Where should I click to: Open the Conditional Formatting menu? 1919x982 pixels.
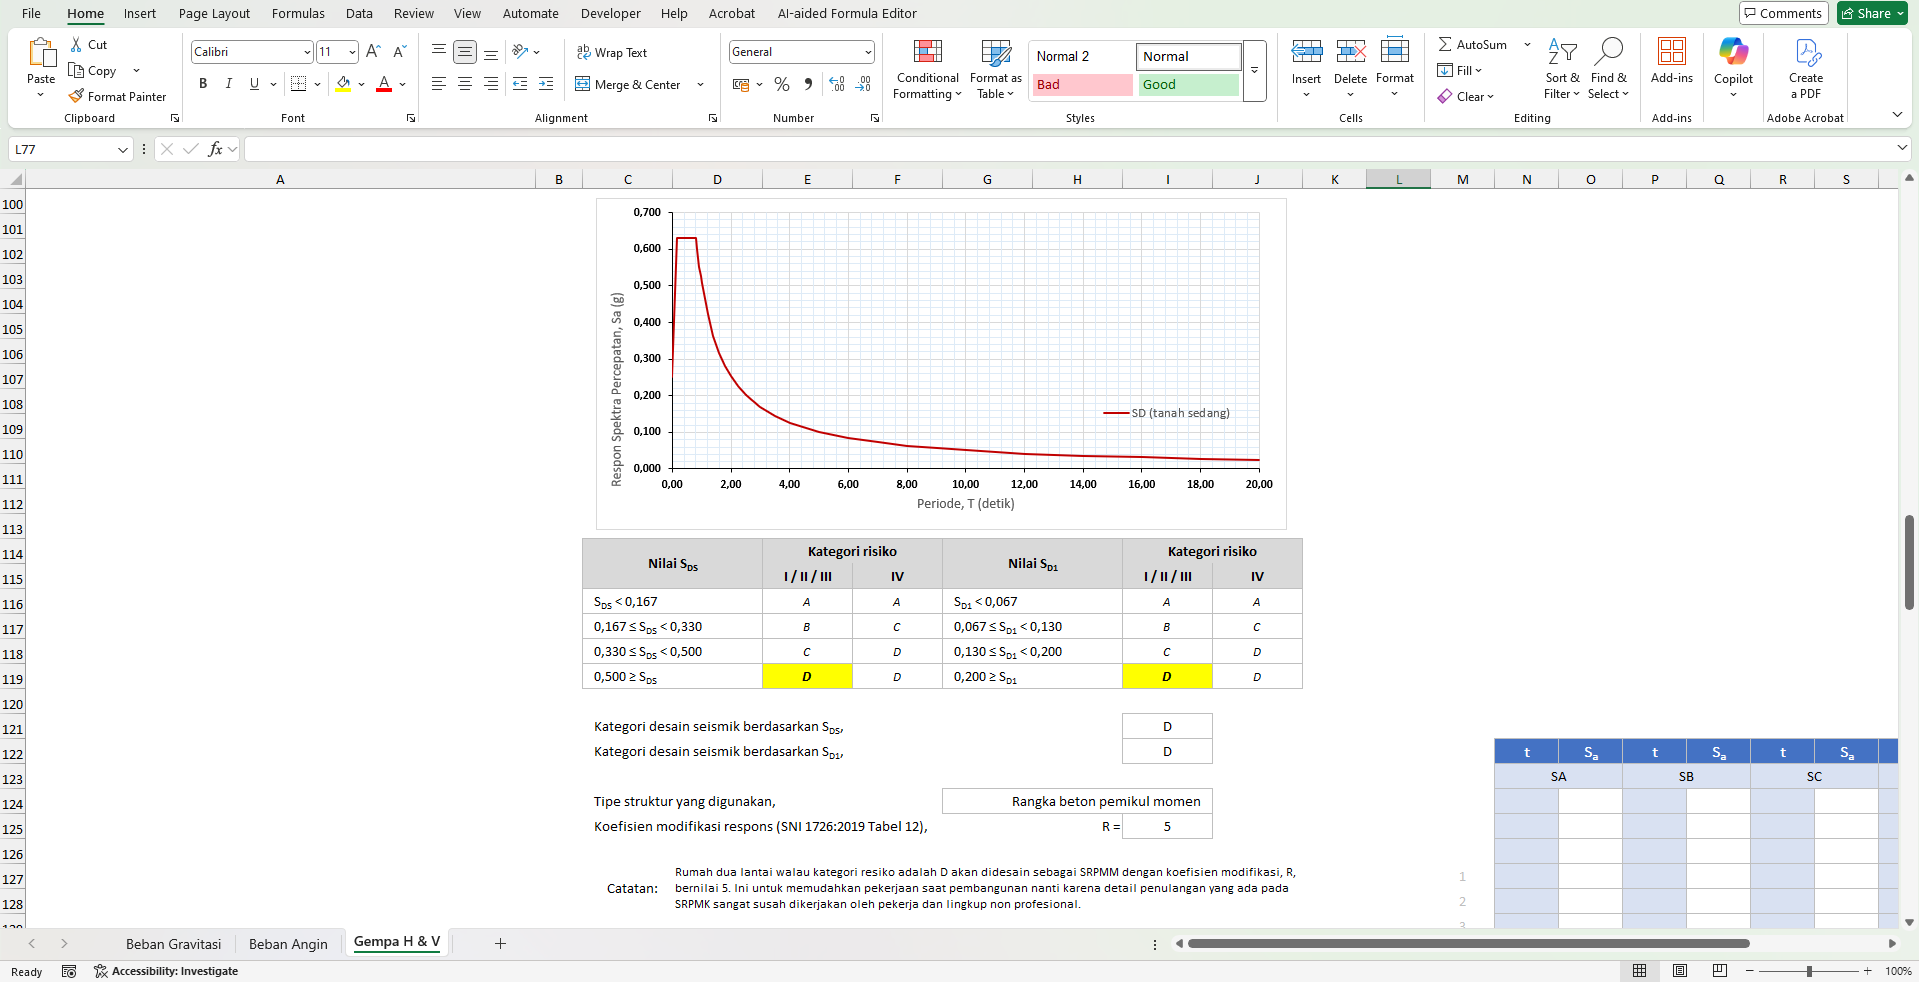click(x=927, y=70)
